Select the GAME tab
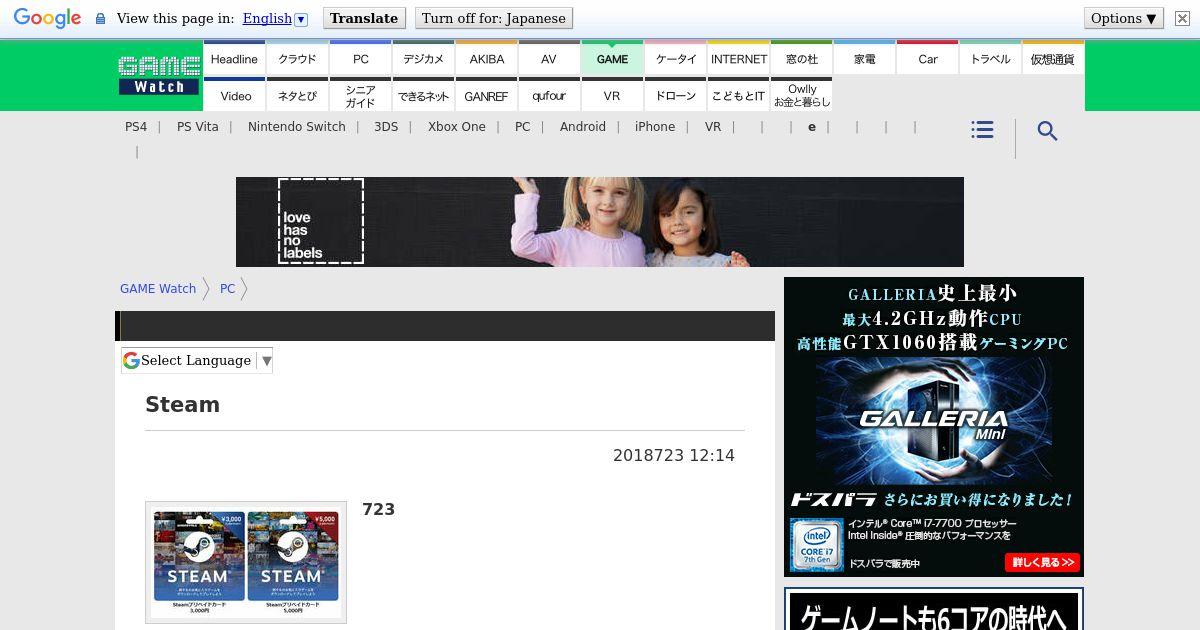This screenshot has width=1200, height=630. (x=612, y=59)
